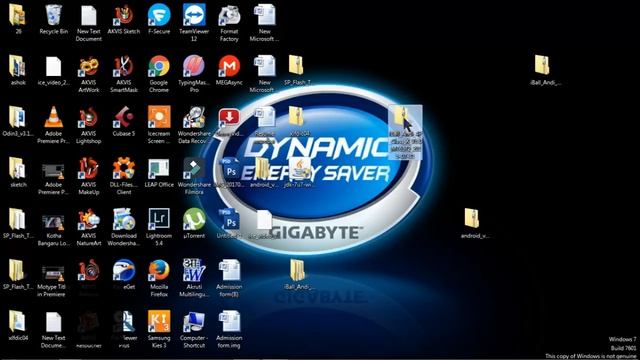Launch TeamViewer 12

click(x=194, y=16)
